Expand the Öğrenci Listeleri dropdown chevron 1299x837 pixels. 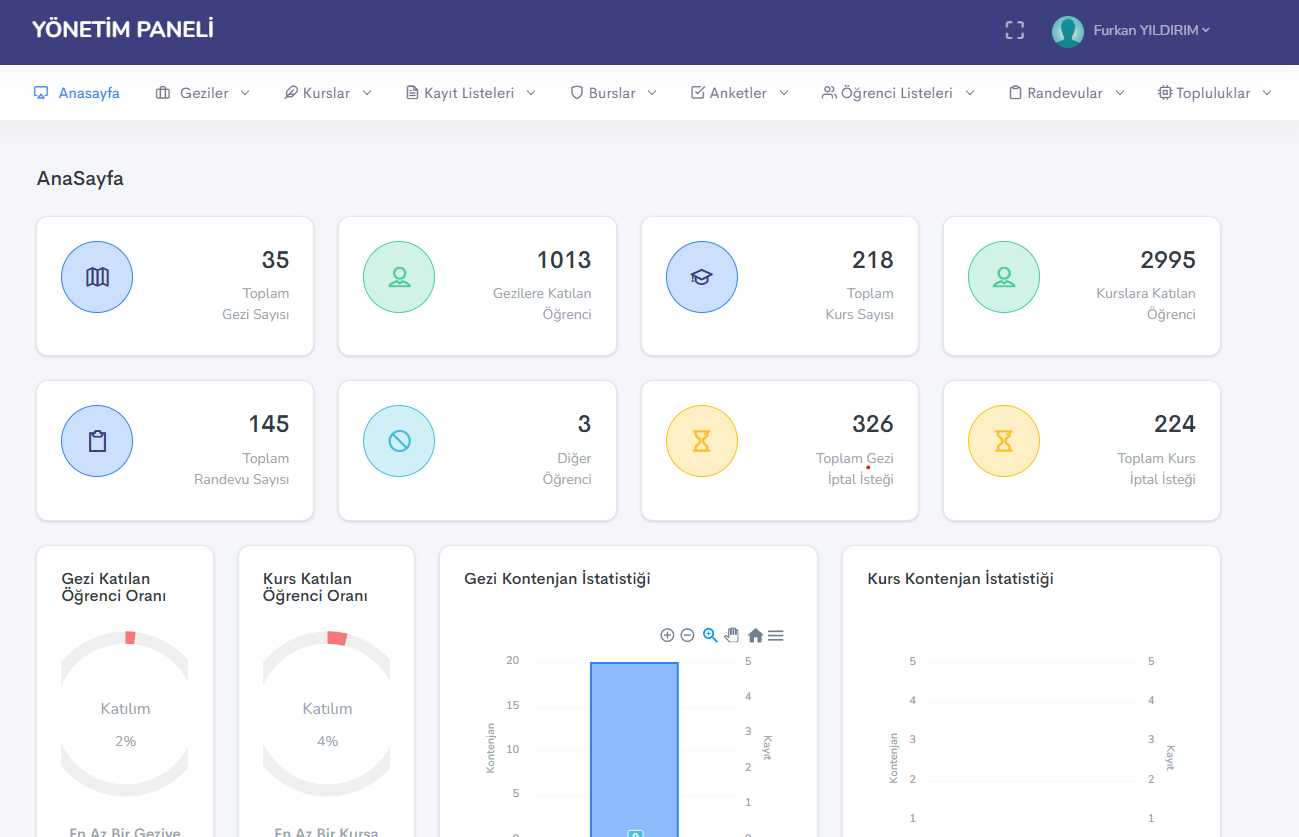(x=970, y=93)
